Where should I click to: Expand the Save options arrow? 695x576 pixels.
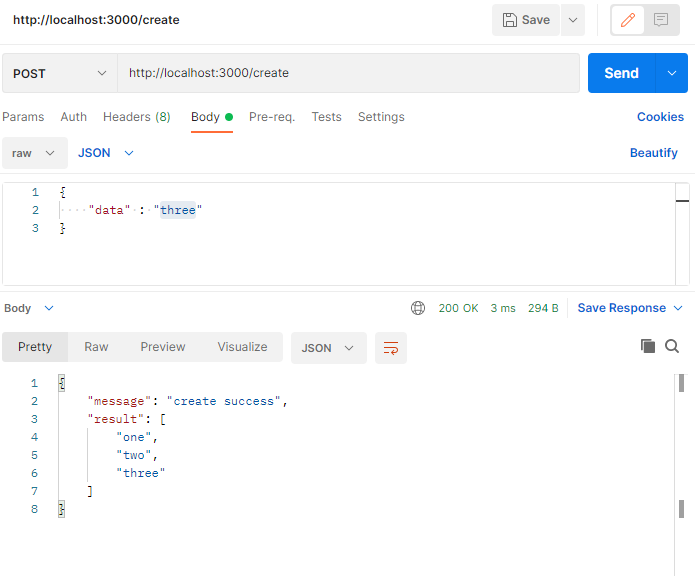pyautogui.click(x=573, y=20)
